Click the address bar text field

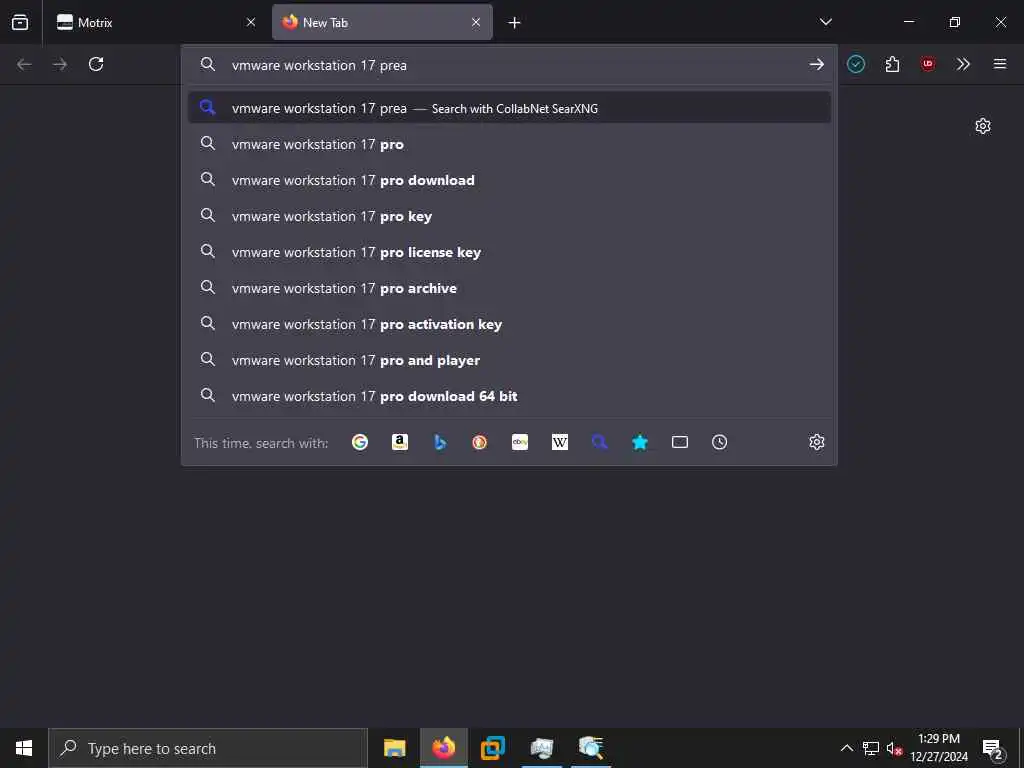click(509, 65)
